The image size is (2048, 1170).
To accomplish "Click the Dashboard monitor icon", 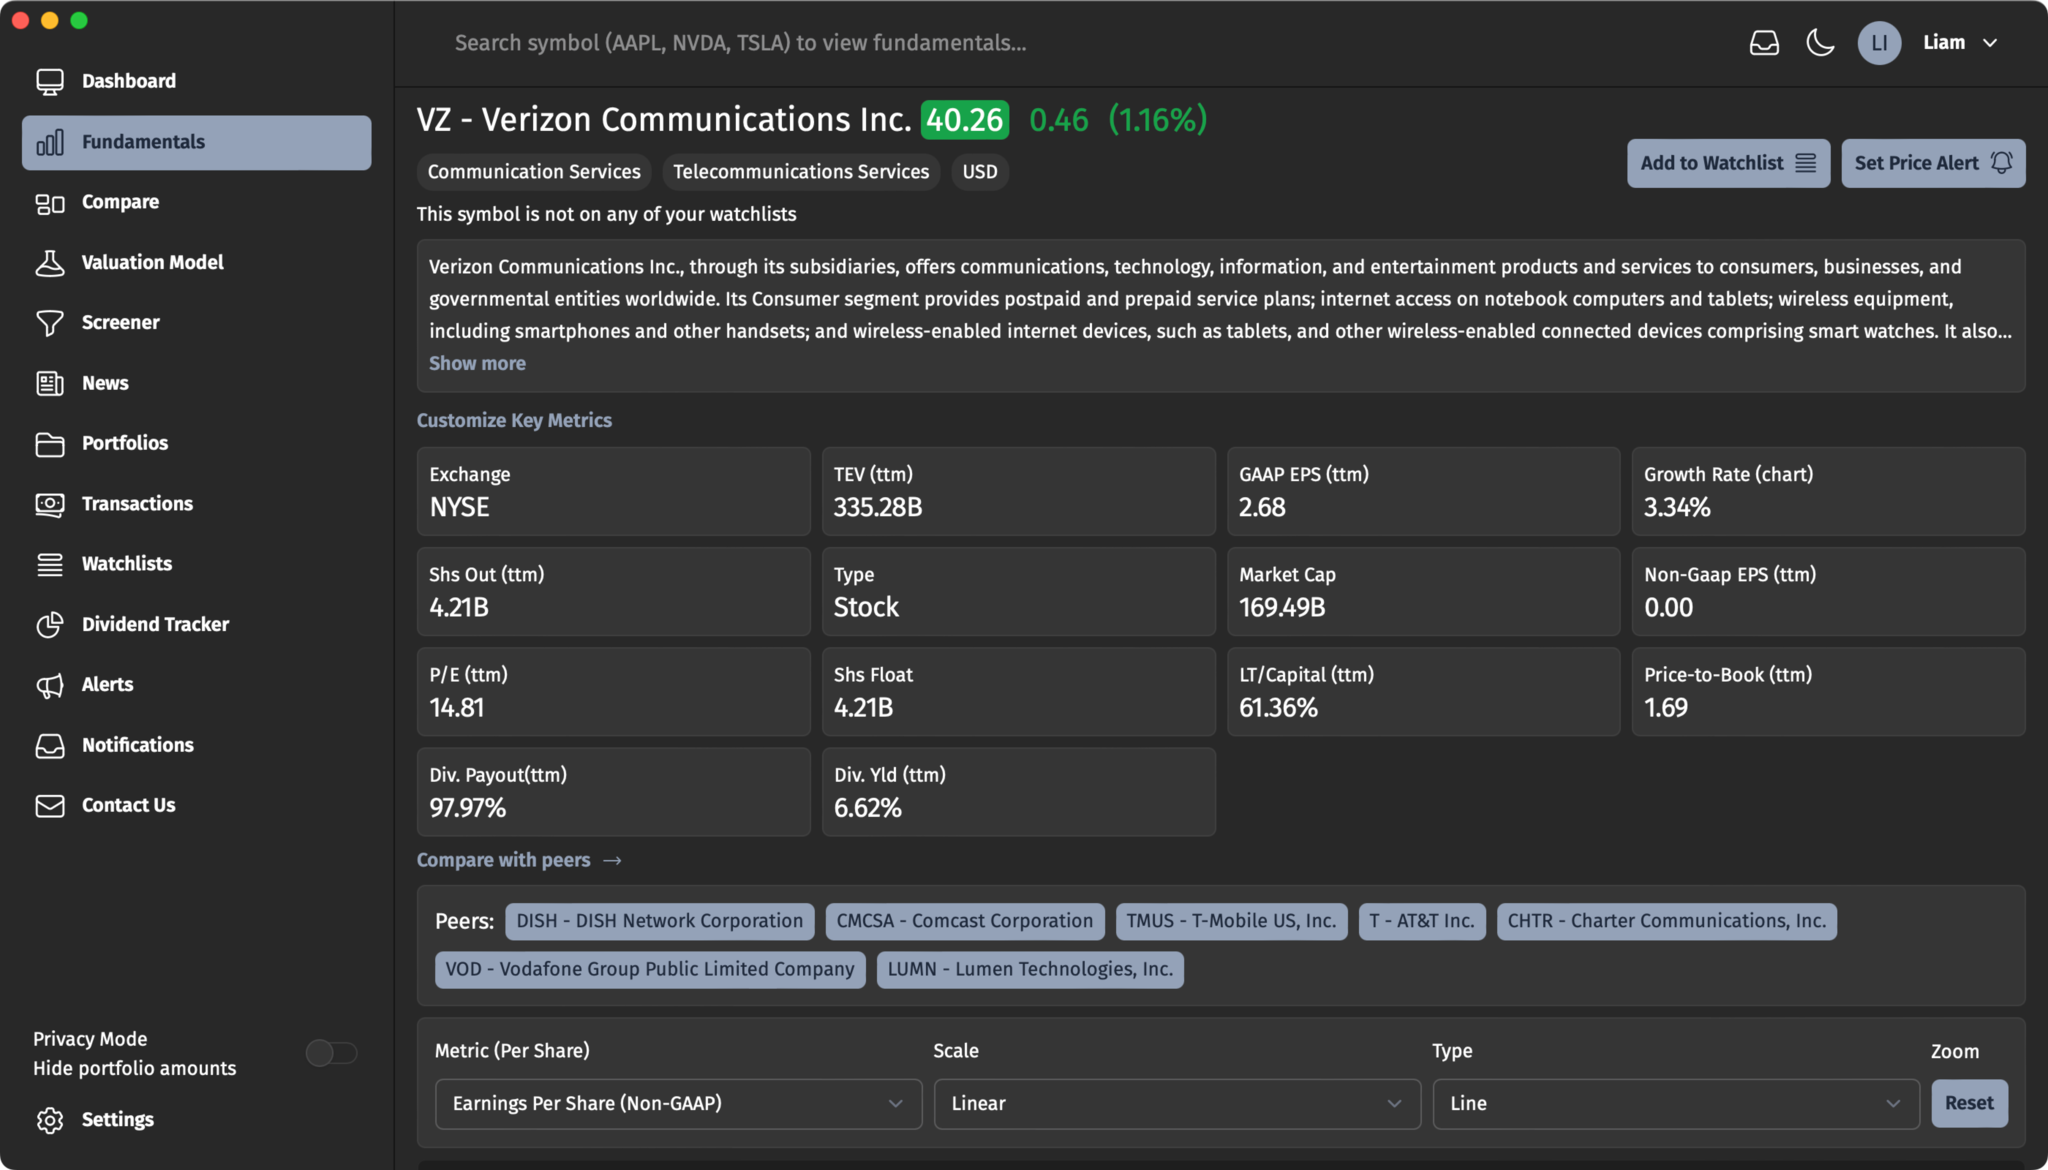I will pyautogui.click(x=50, y=81).
